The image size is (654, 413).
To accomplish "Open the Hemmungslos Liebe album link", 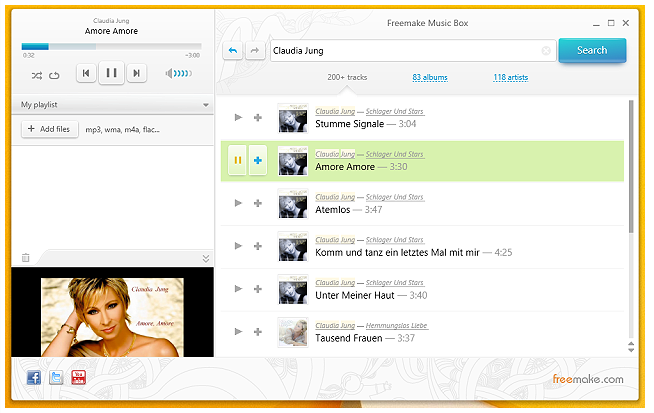I will (397, 325).
